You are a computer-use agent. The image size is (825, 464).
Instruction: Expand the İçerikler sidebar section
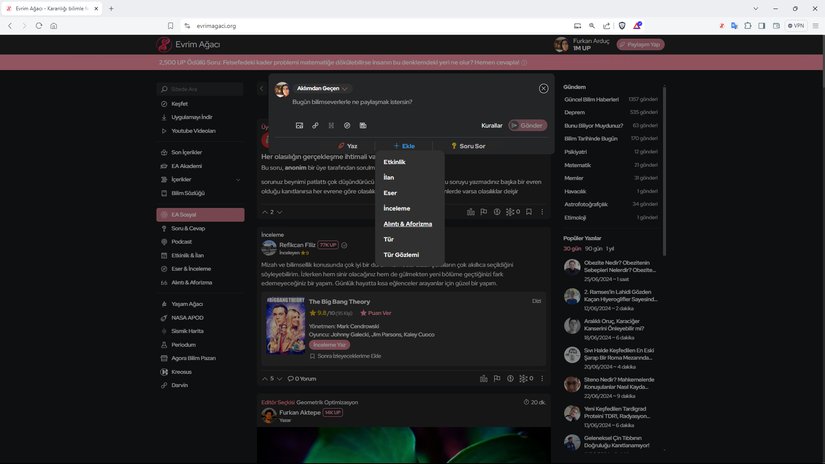click(x=237, y=179)
